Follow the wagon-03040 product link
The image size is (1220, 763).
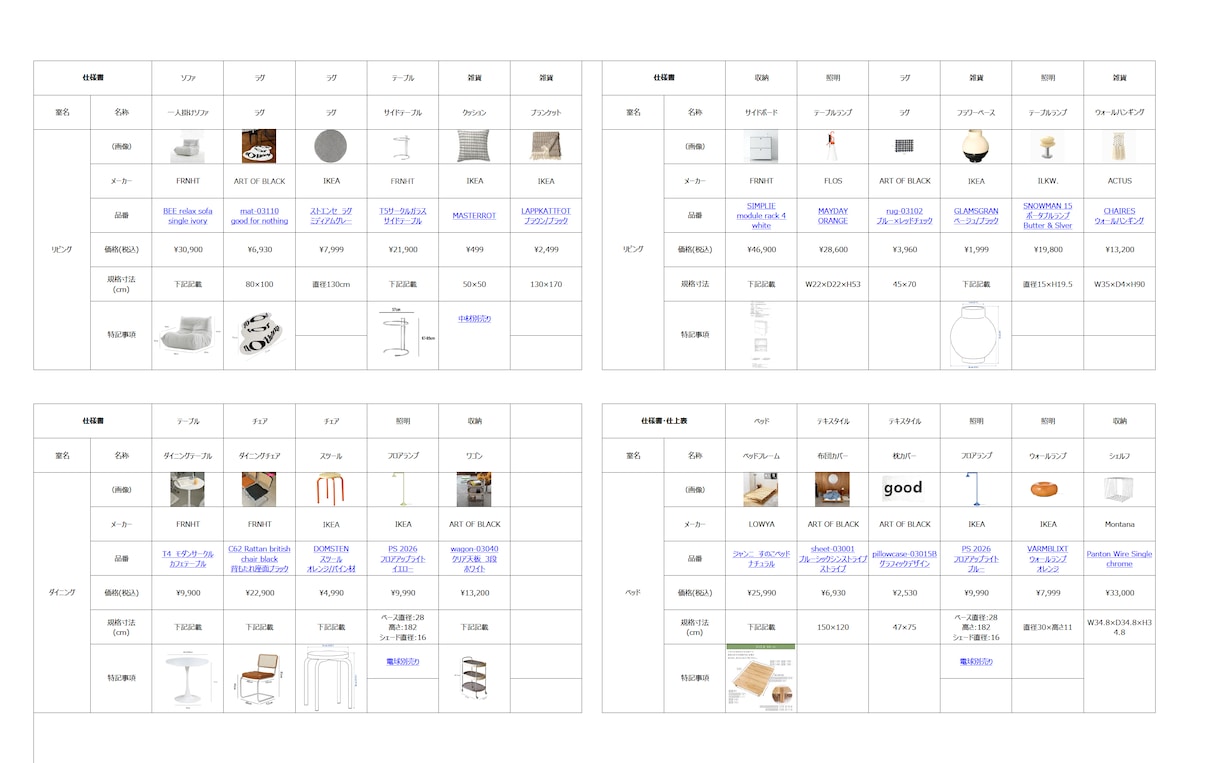click(474, 559)
